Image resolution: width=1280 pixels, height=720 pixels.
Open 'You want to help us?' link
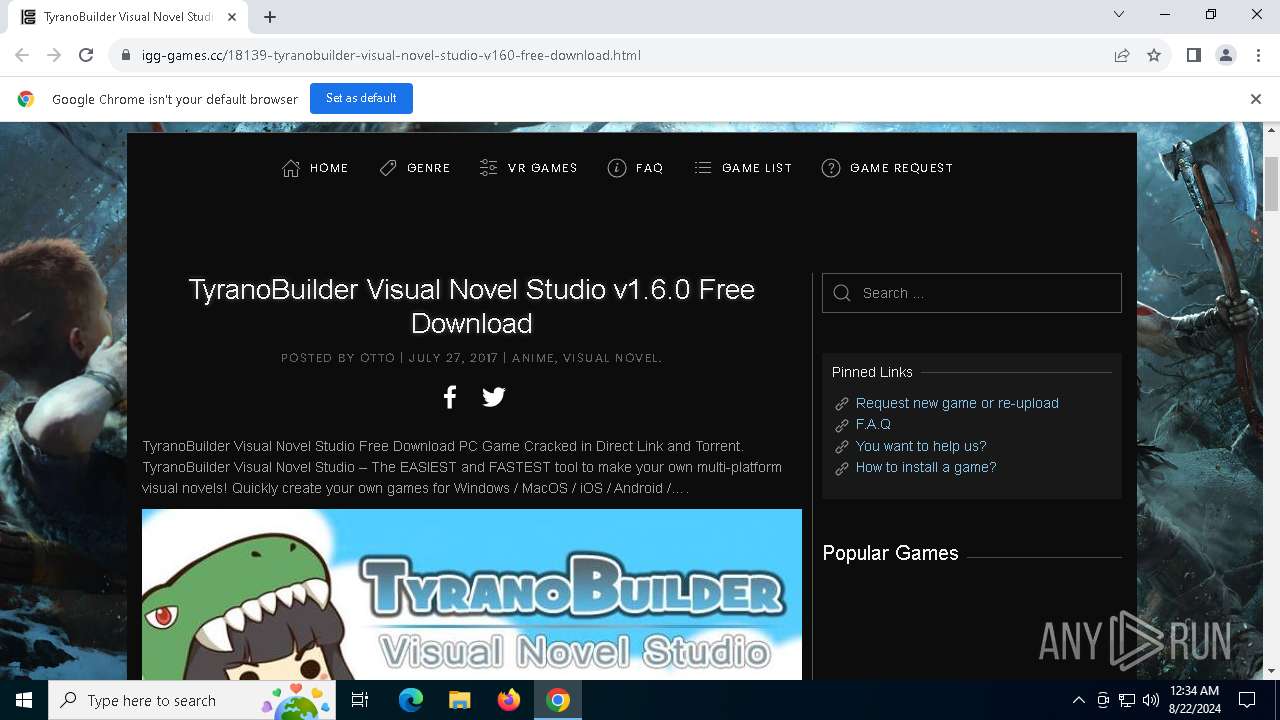(x=921, y=446)
